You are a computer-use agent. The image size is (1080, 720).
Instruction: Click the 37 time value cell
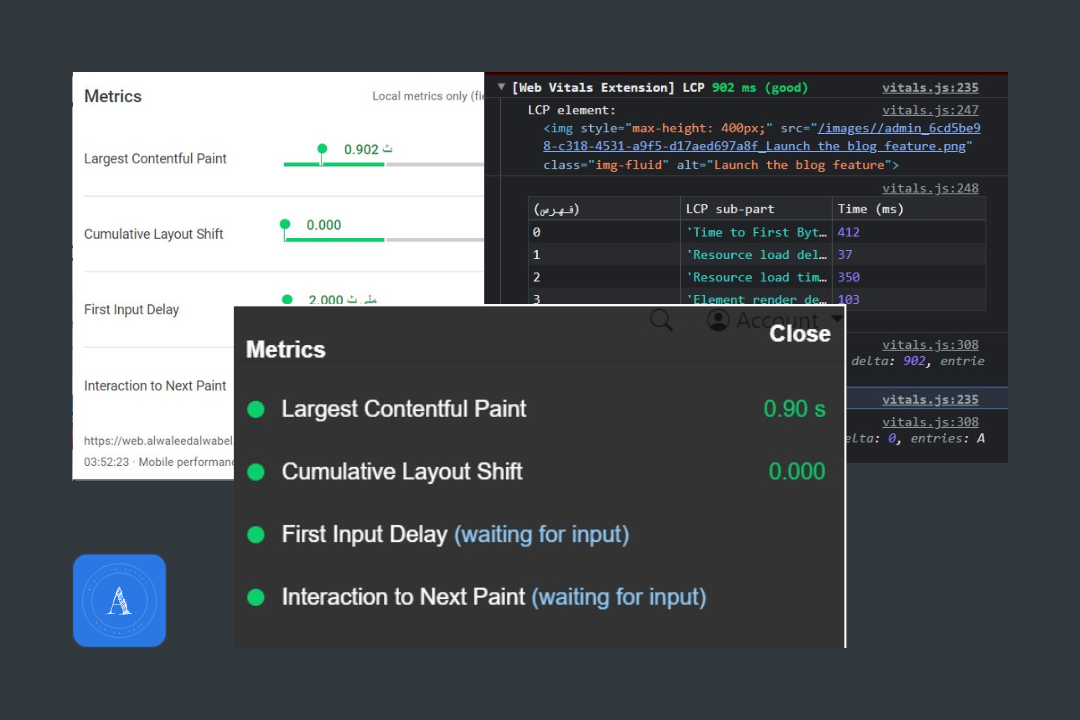pos(909,254)
